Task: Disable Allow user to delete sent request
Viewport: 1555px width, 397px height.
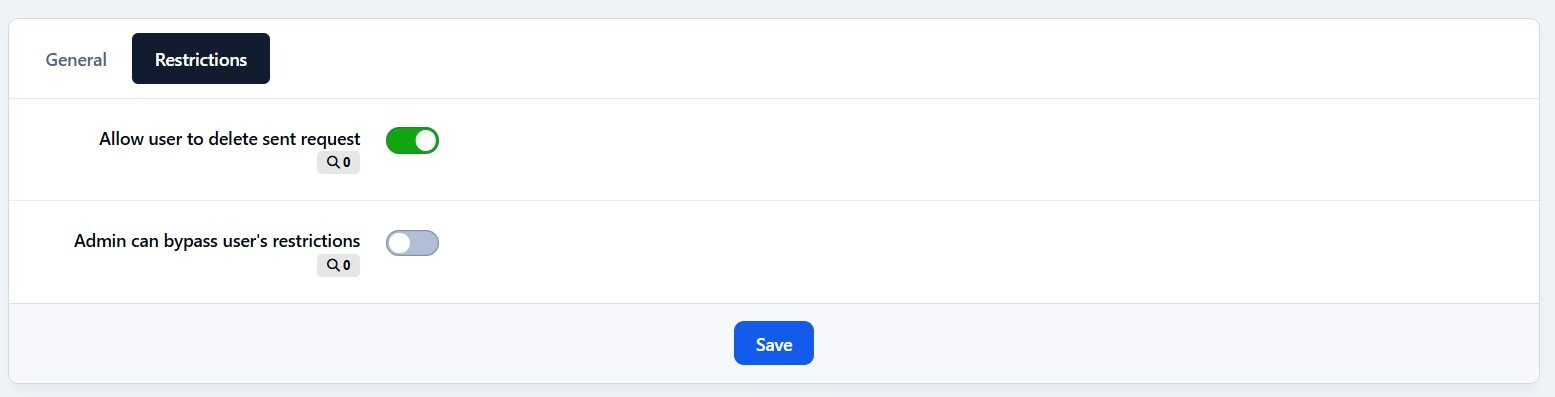Action: 412,141
